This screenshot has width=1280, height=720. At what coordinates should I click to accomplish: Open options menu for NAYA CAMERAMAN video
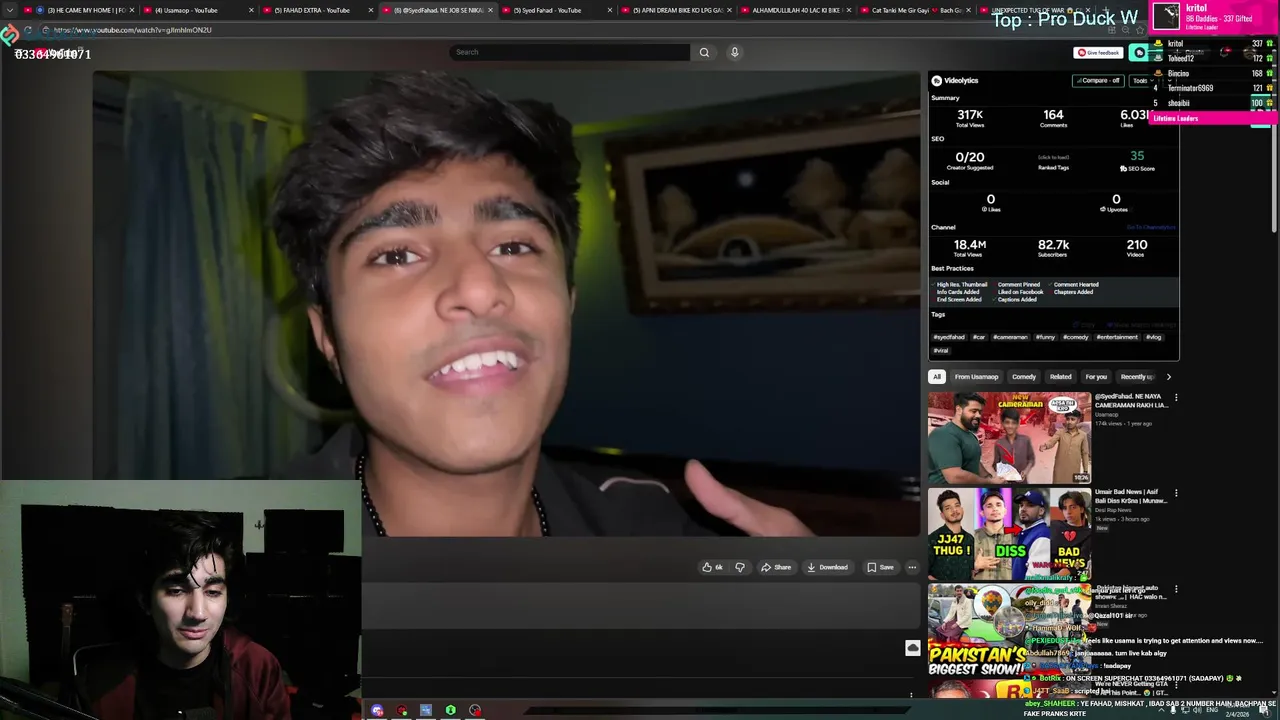click(1176, 398)
